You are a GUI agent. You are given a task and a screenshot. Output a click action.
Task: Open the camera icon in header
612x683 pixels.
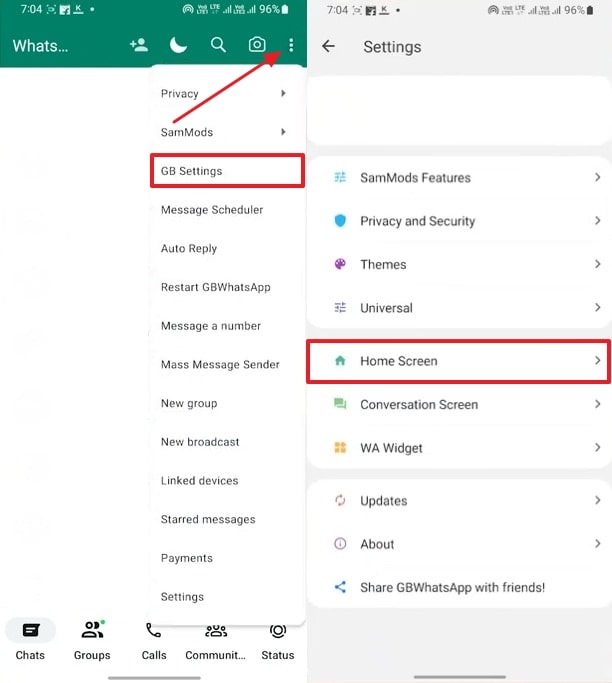257,45
